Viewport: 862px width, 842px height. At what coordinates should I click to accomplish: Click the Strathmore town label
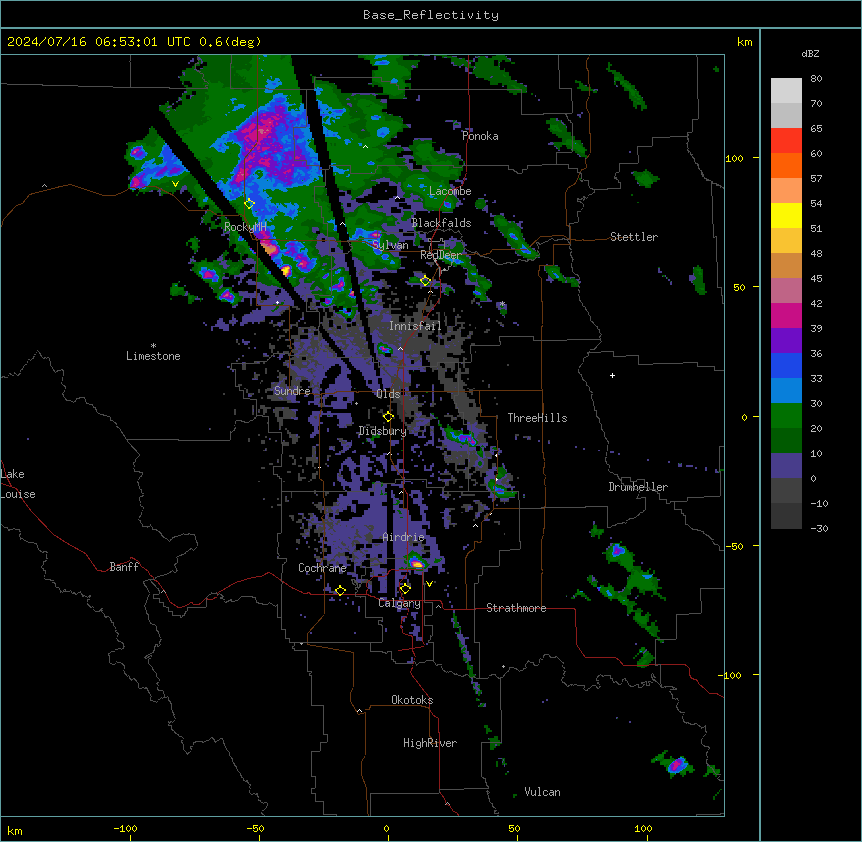[516, 608]
